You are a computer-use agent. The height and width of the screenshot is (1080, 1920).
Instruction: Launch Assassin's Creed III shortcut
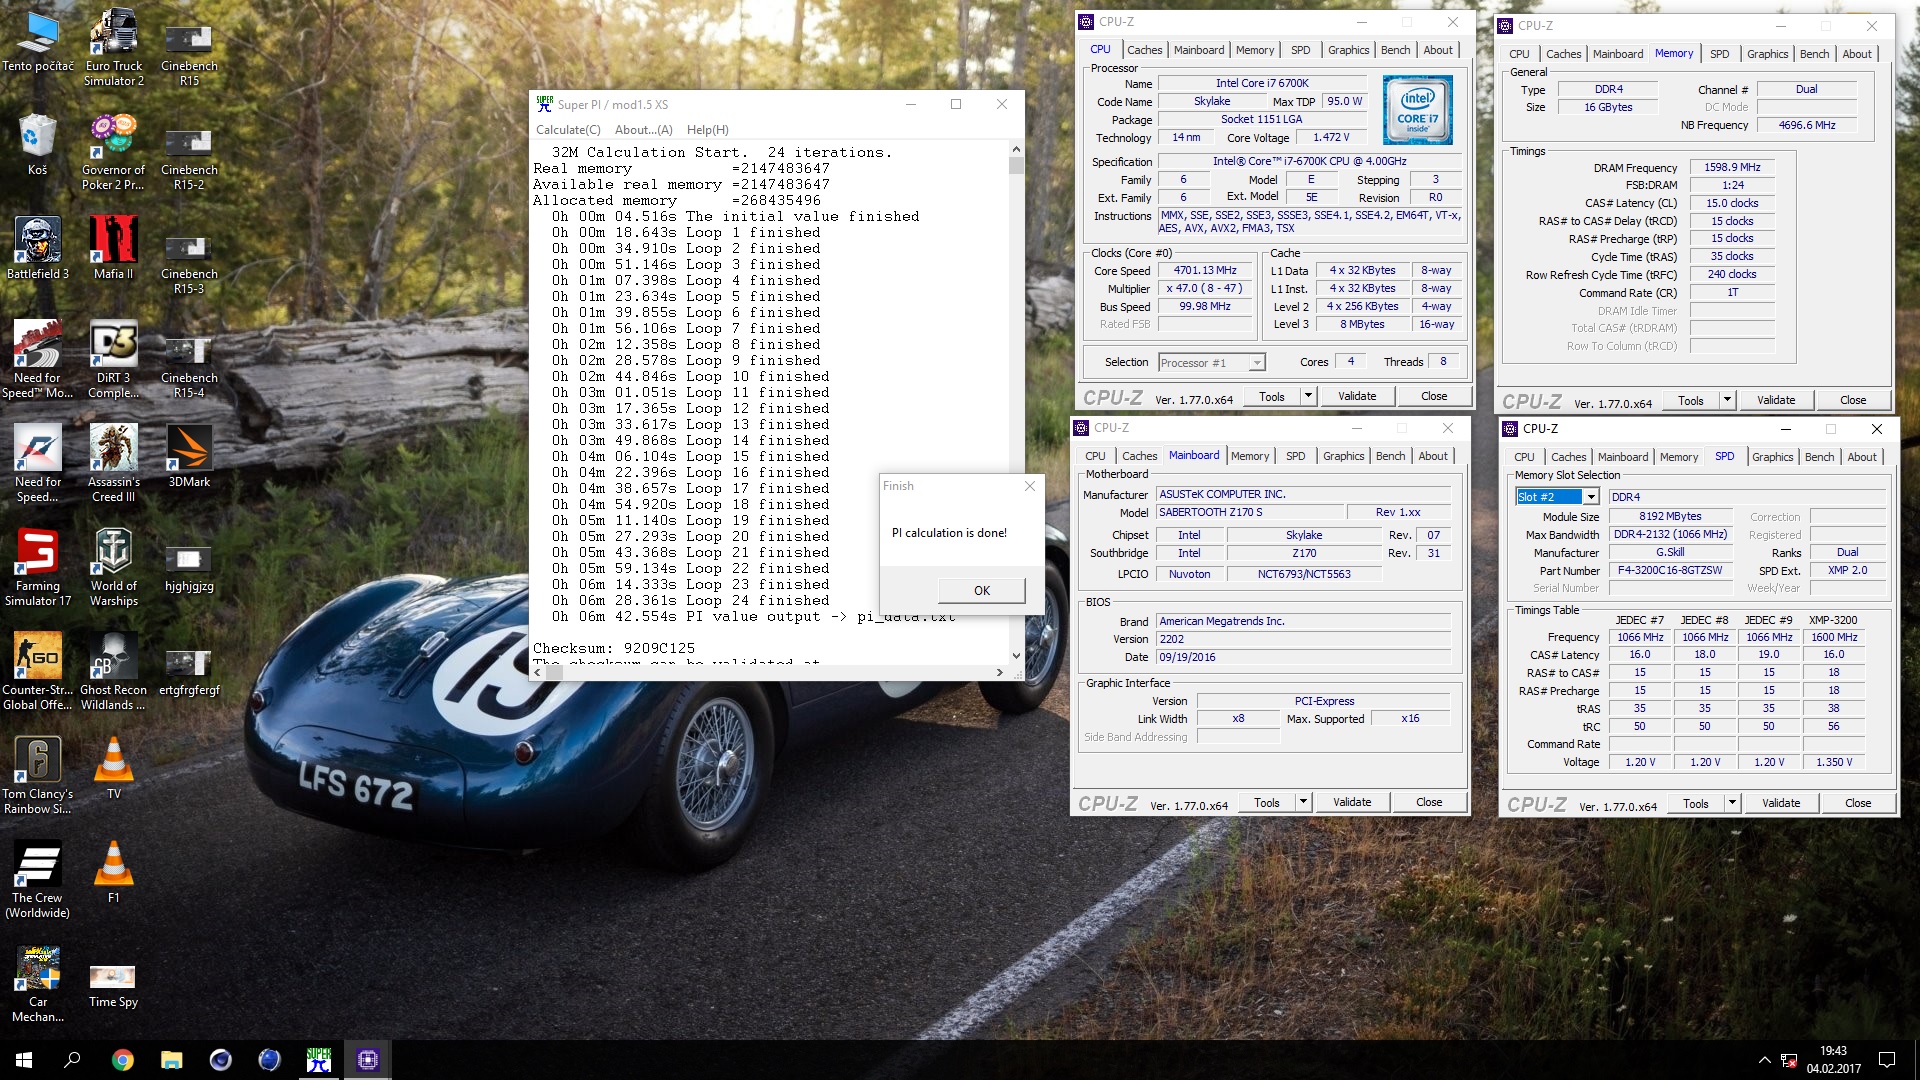[113, 463]
